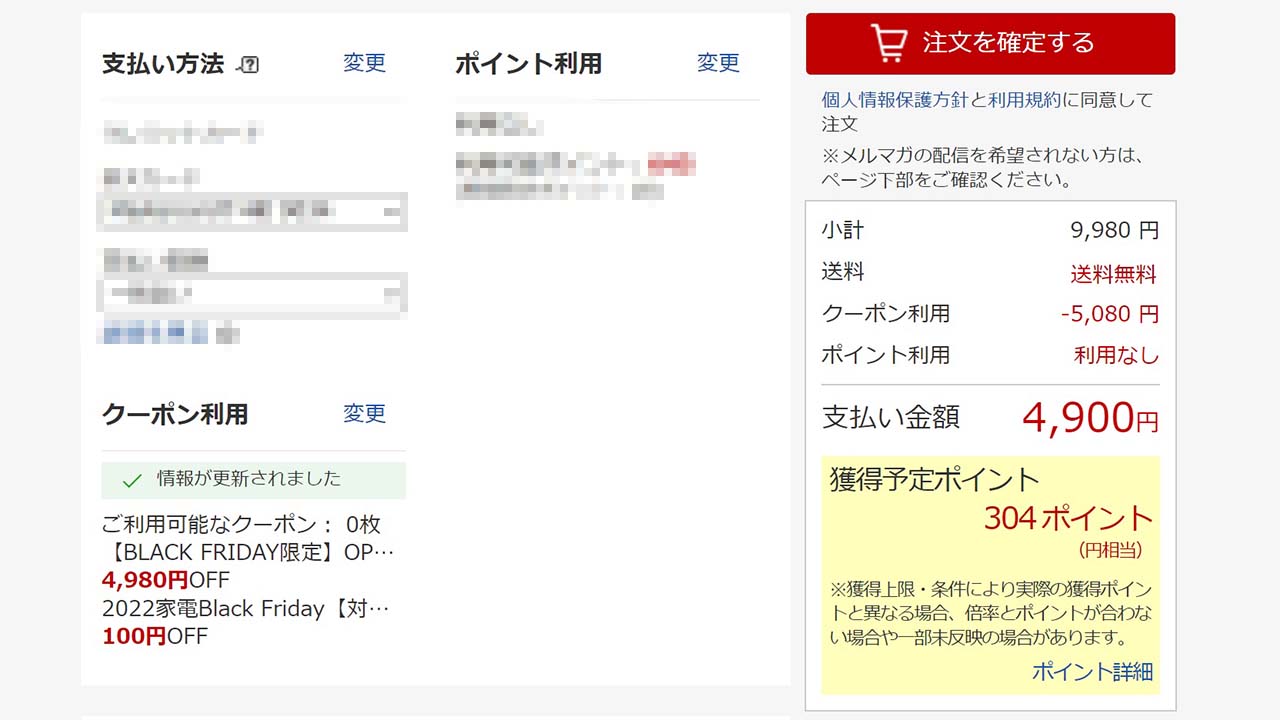Open the 利用規約 terms link
This screenshot has width=1280, height=720.
coord(1024,100)
